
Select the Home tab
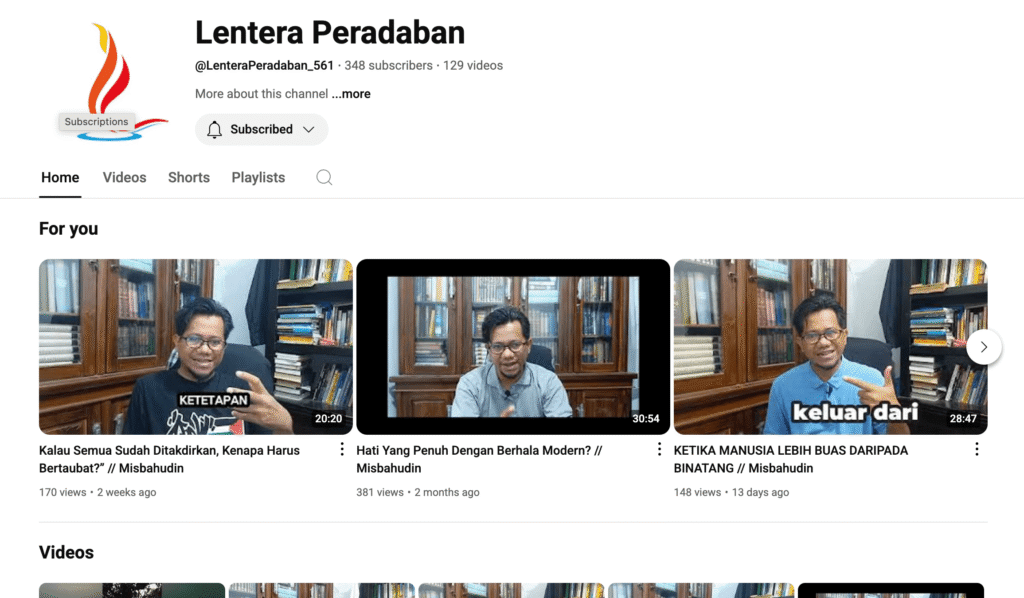click(60, 178)
